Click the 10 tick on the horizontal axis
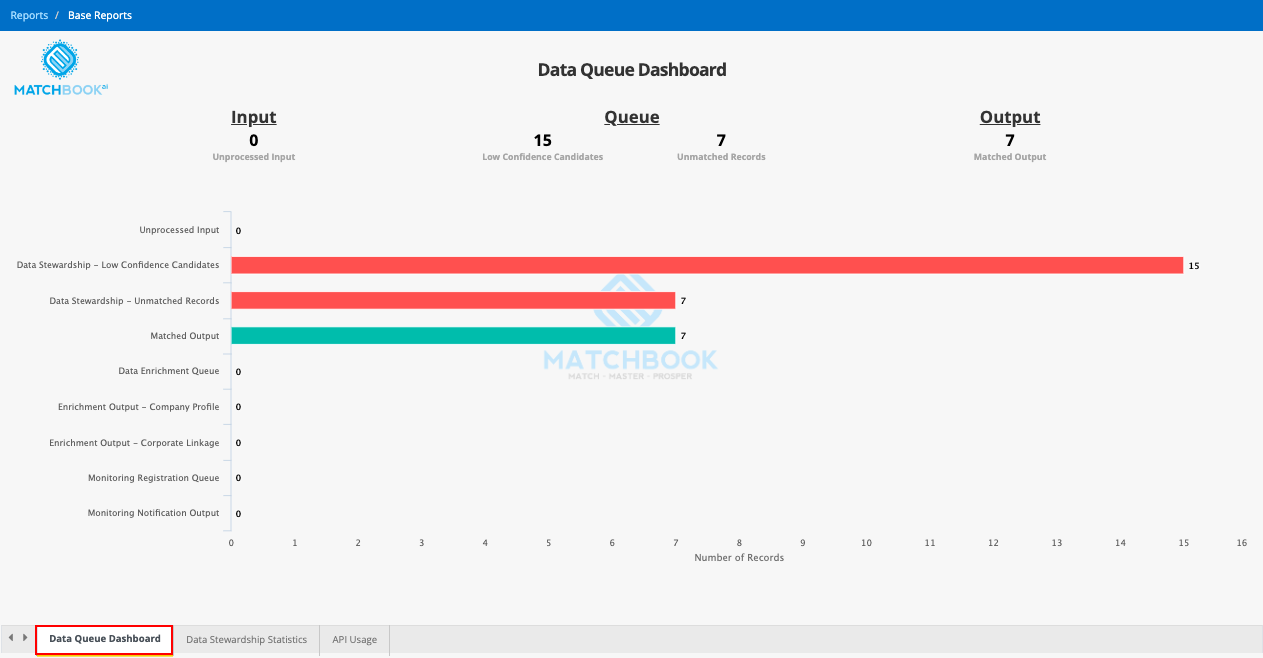The image size is (1263, 658). pos(866,543)
